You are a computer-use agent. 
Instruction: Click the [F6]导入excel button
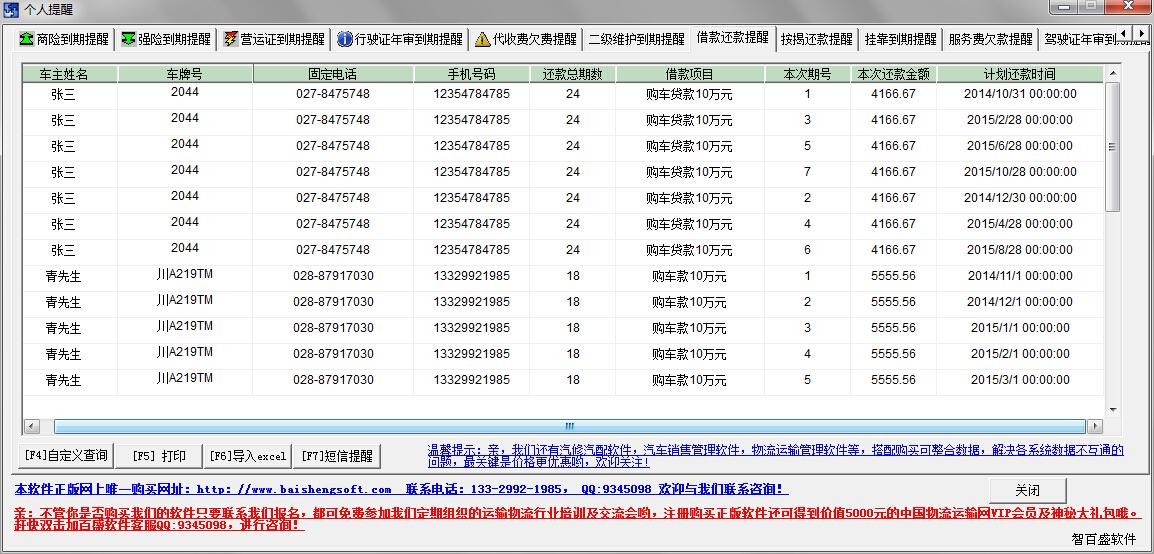[x=247, y=455]
